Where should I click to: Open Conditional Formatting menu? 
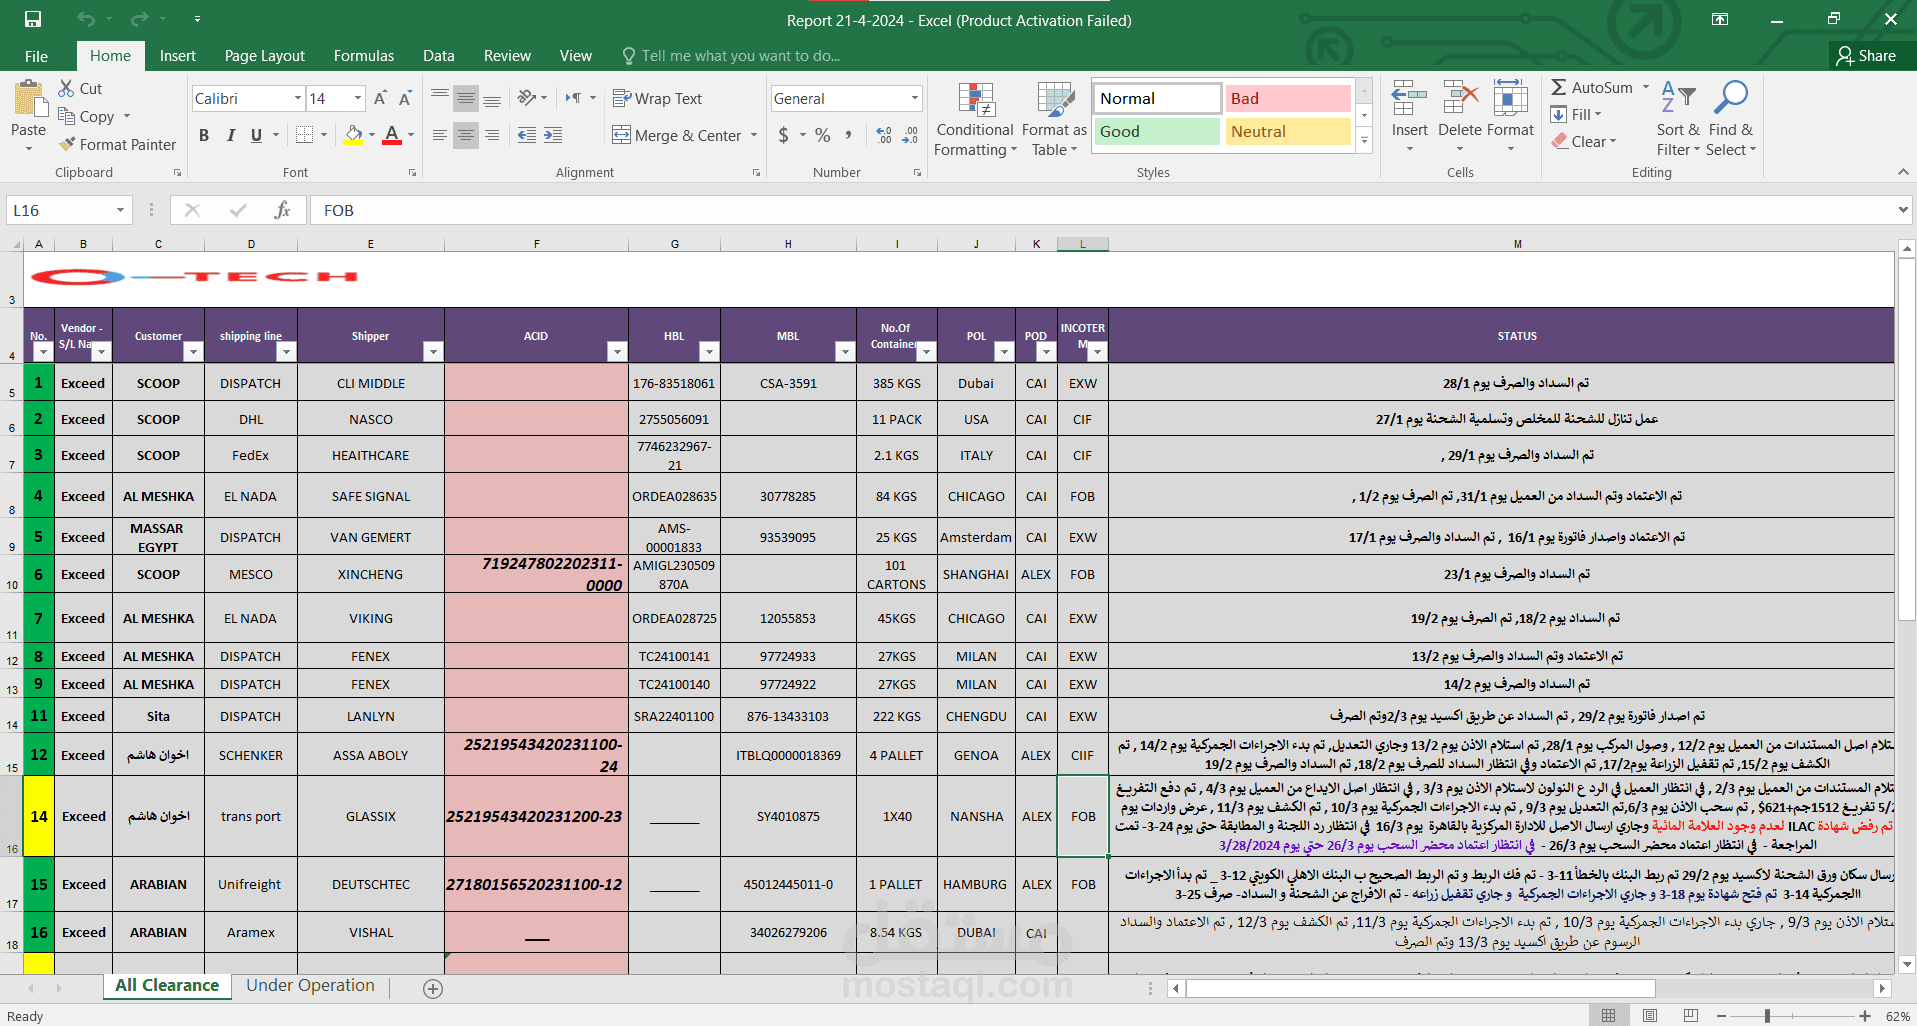(975, 120)
